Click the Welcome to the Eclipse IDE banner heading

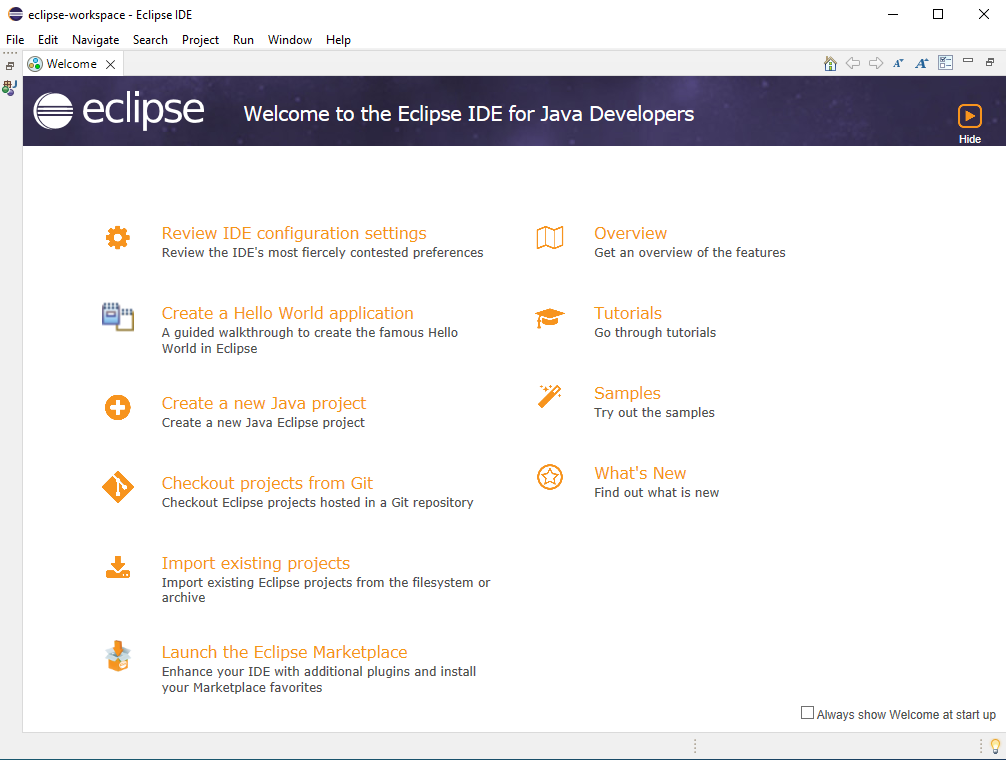coord(469,114)
